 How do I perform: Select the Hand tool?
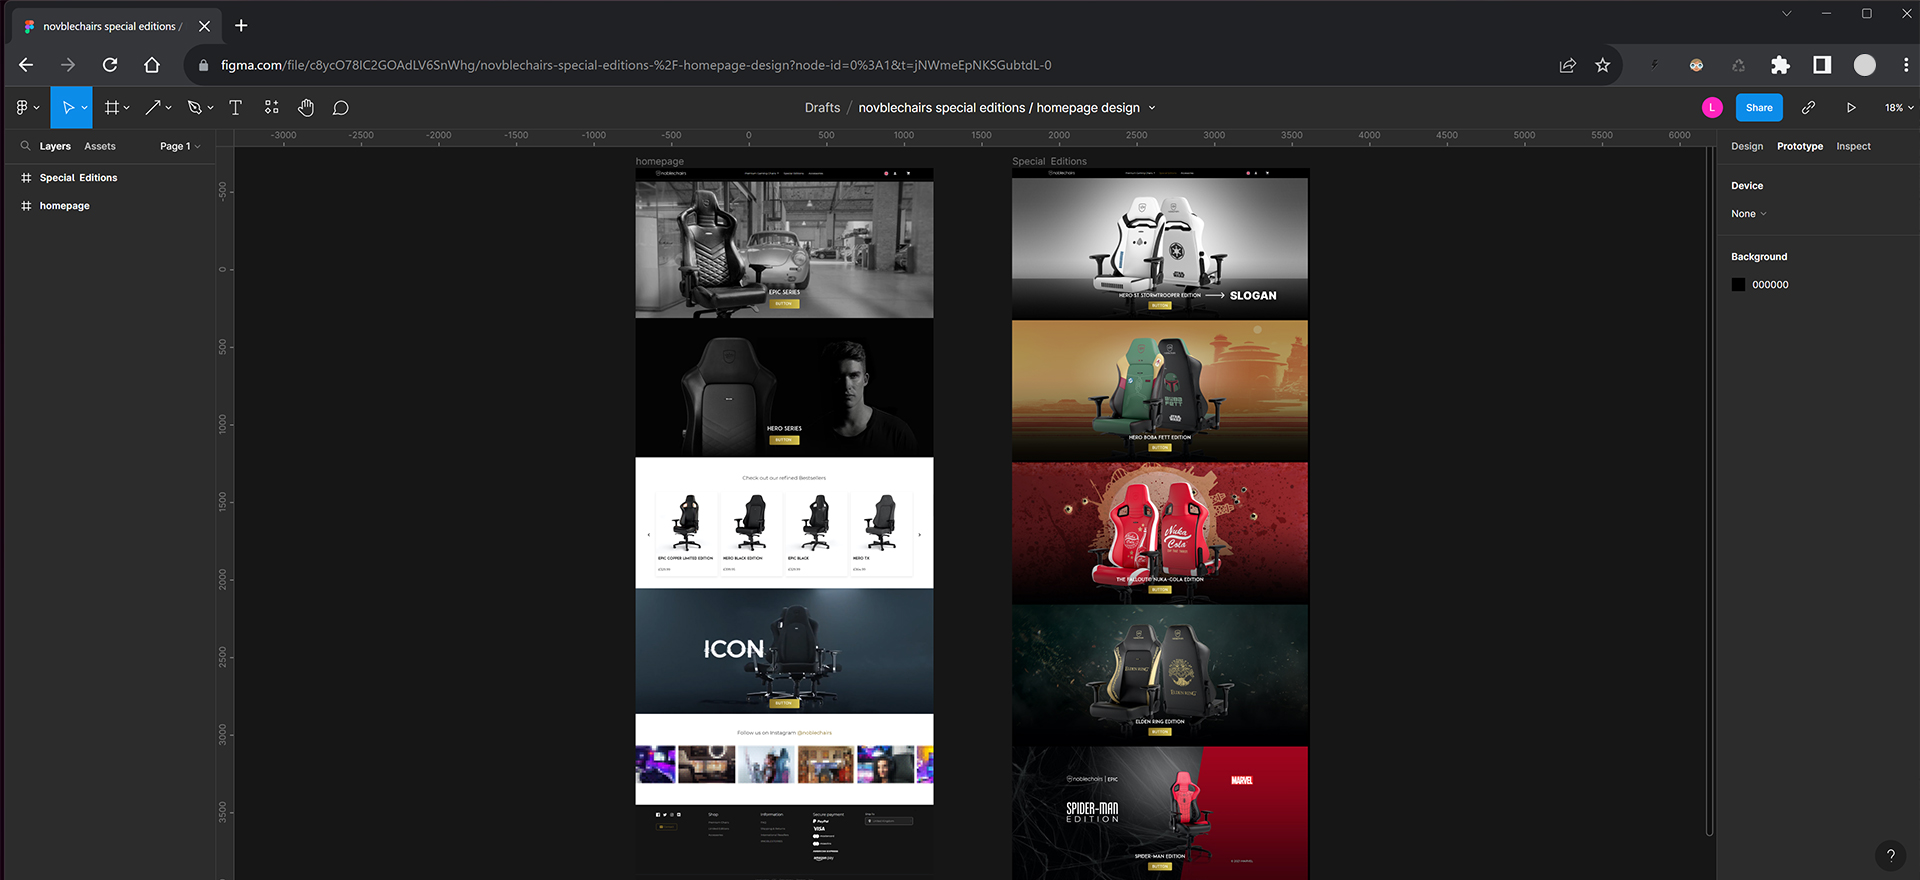point(306,108)
